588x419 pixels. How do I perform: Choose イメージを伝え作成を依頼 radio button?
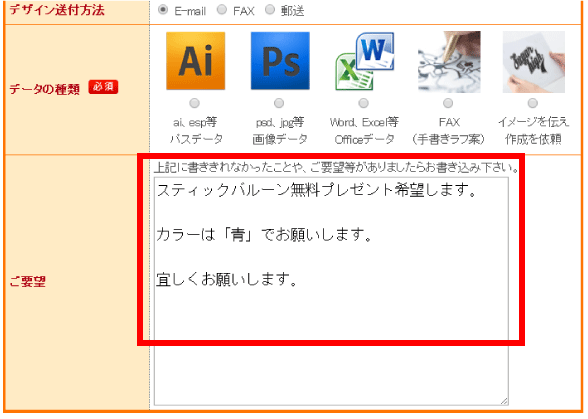(x=532, y=103)
